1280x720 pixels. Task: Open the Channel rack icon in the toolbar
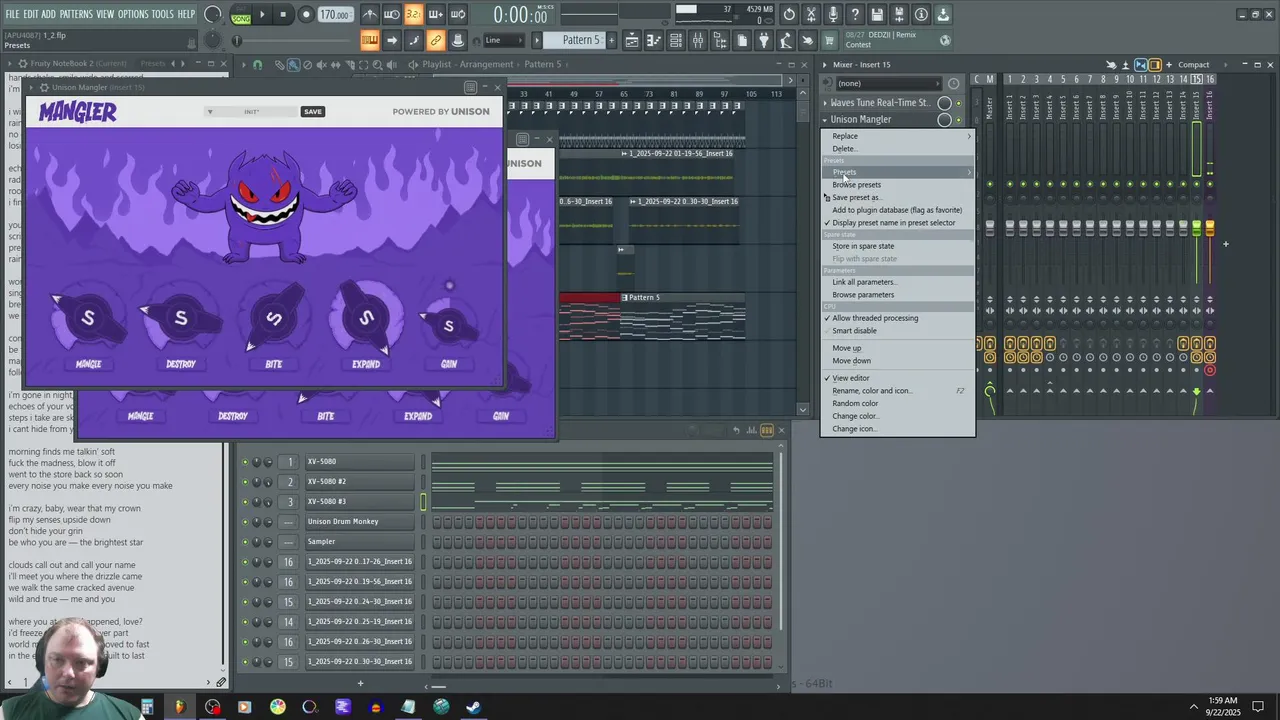676,41
